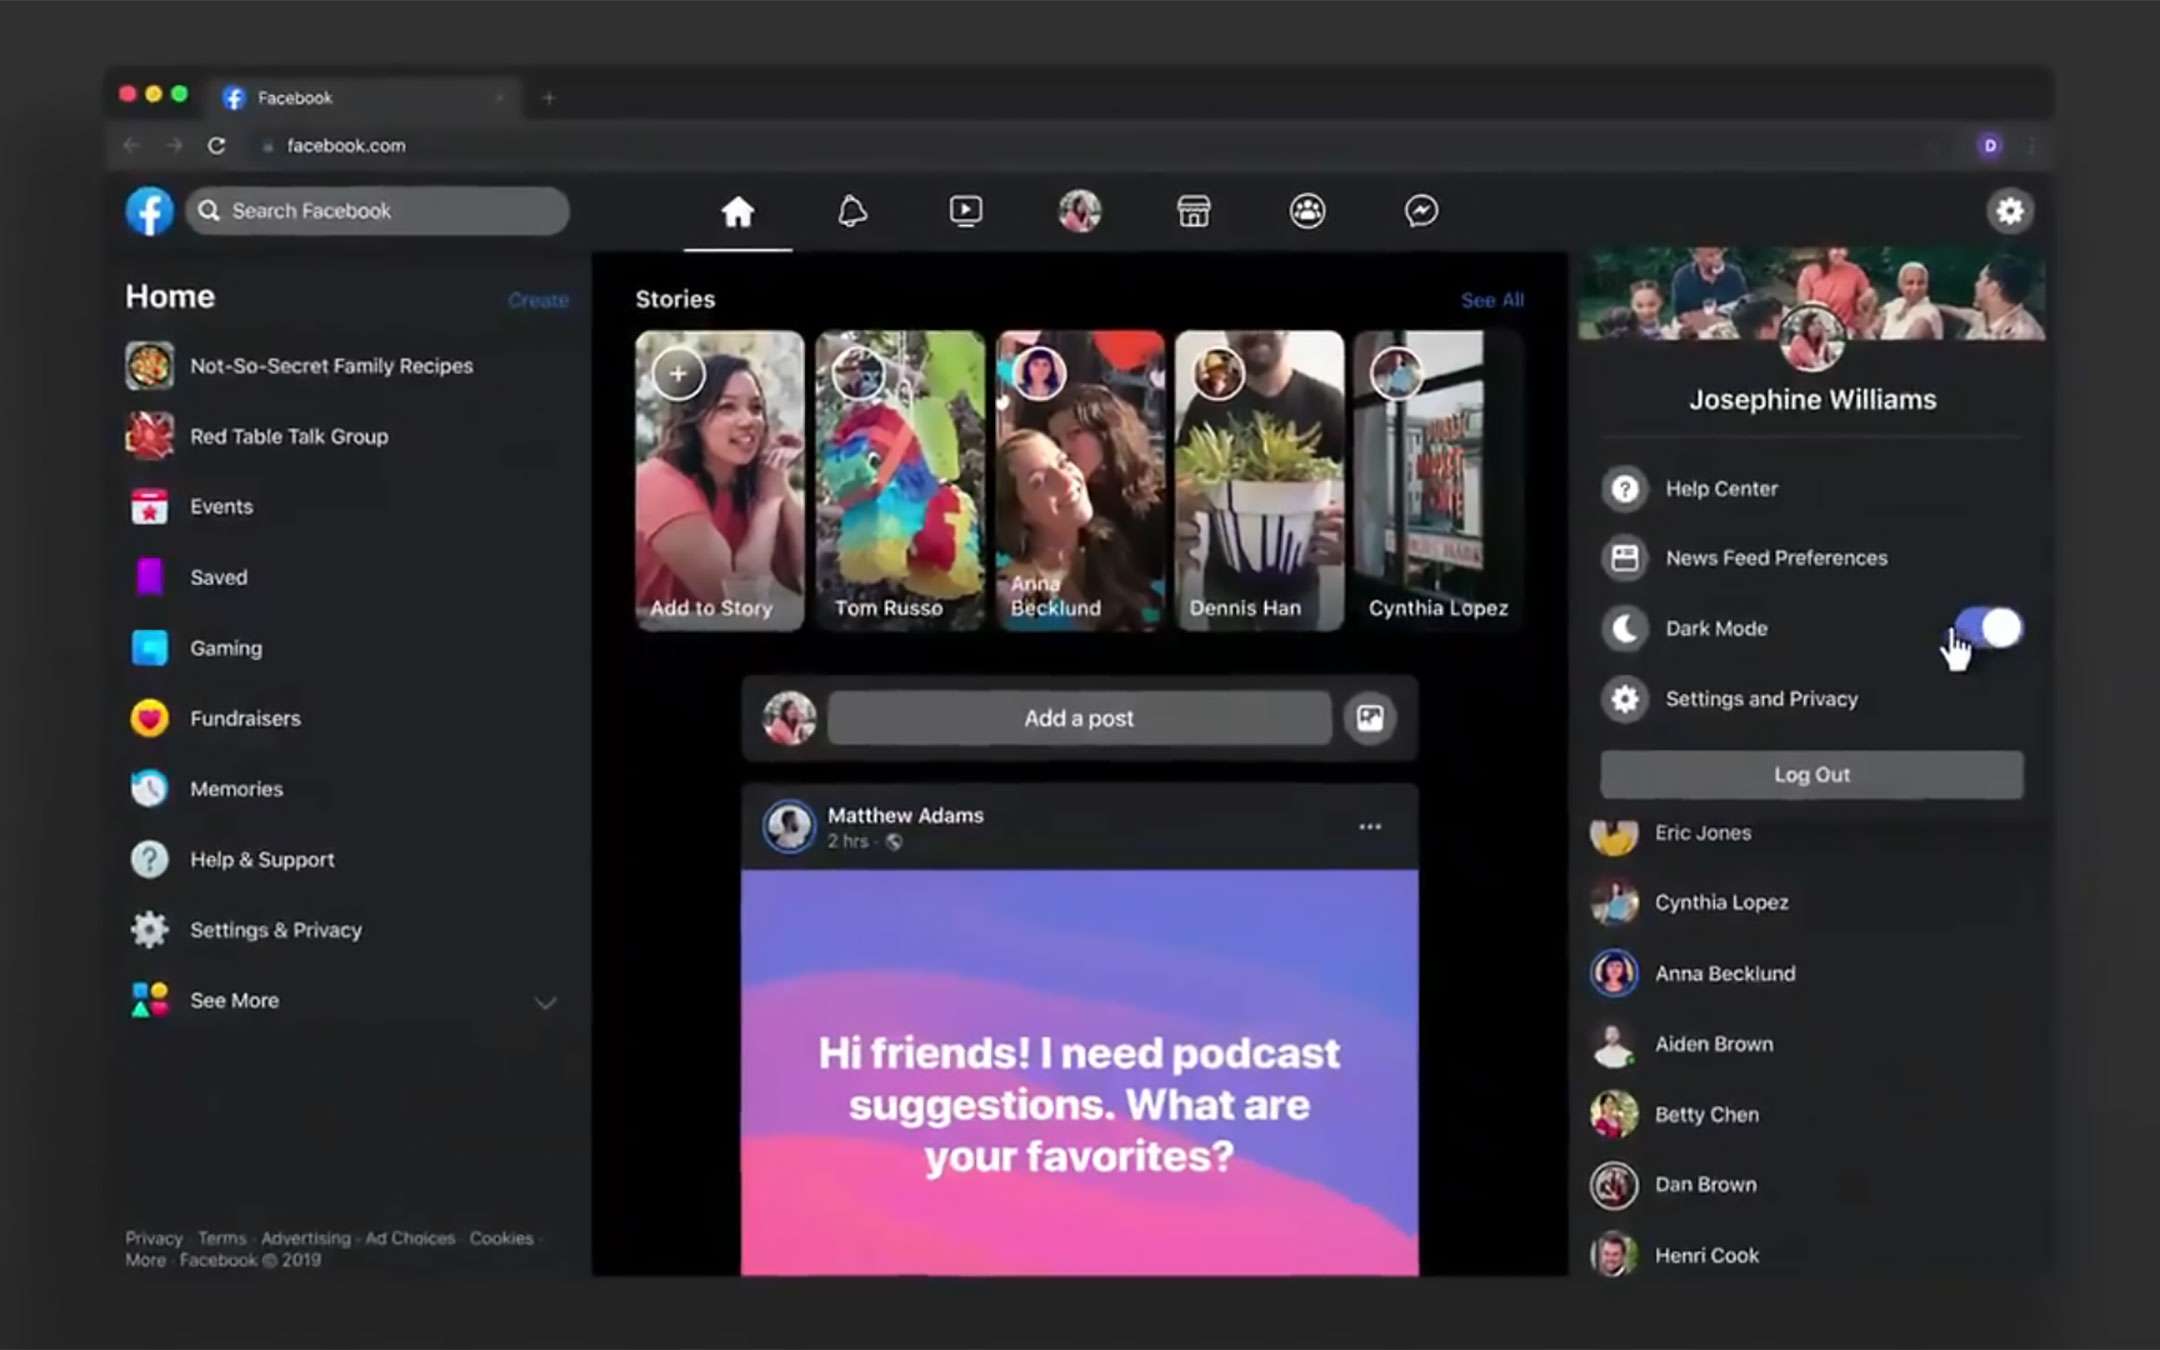Click the add photo icon beside Add a post

pyautogui.click(x=1369, y=718)
